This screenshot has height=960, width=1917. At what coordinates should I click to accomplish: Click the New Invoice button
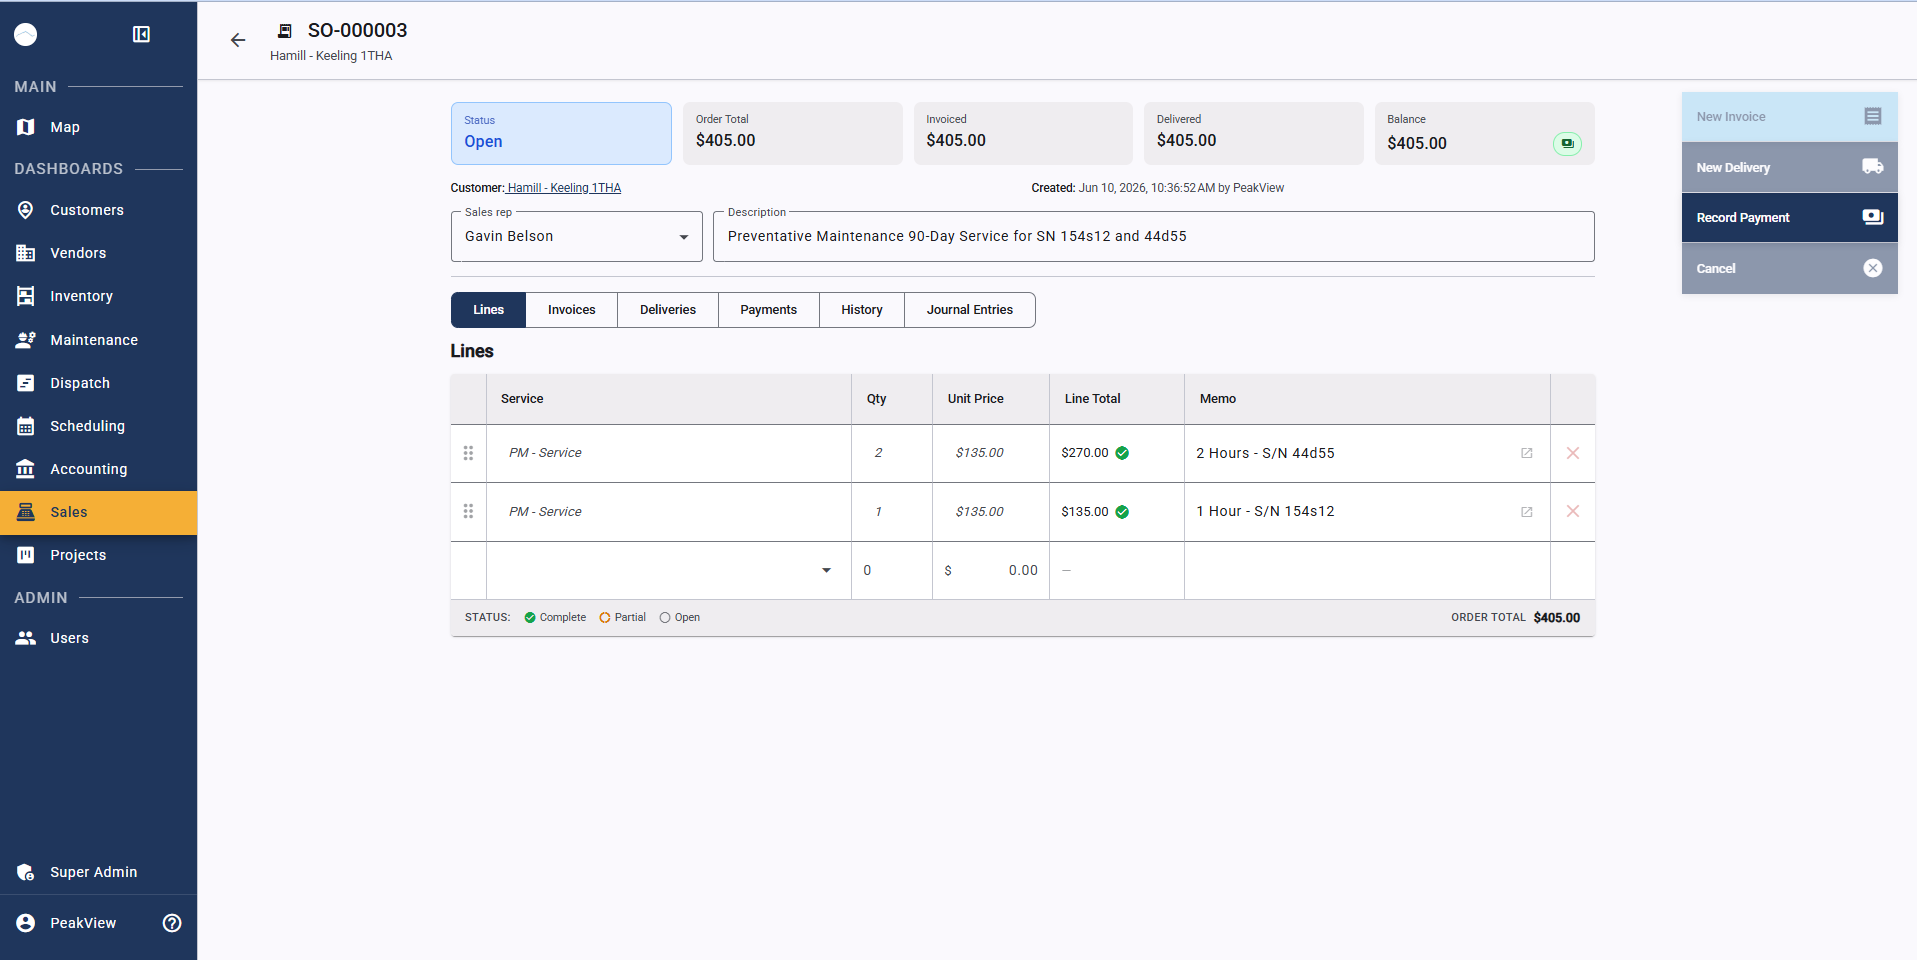(x=1790, y=117)
